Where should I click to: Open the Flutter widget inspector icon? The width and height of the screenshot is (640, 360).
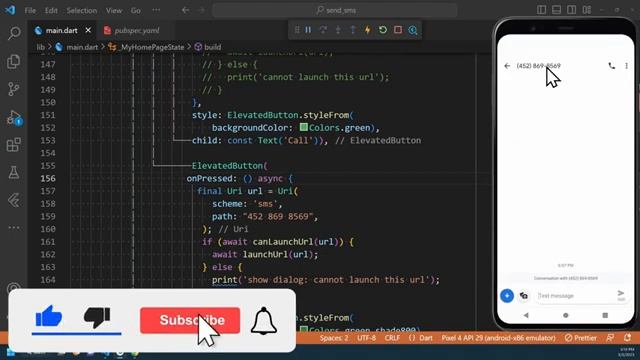[413, 30]
